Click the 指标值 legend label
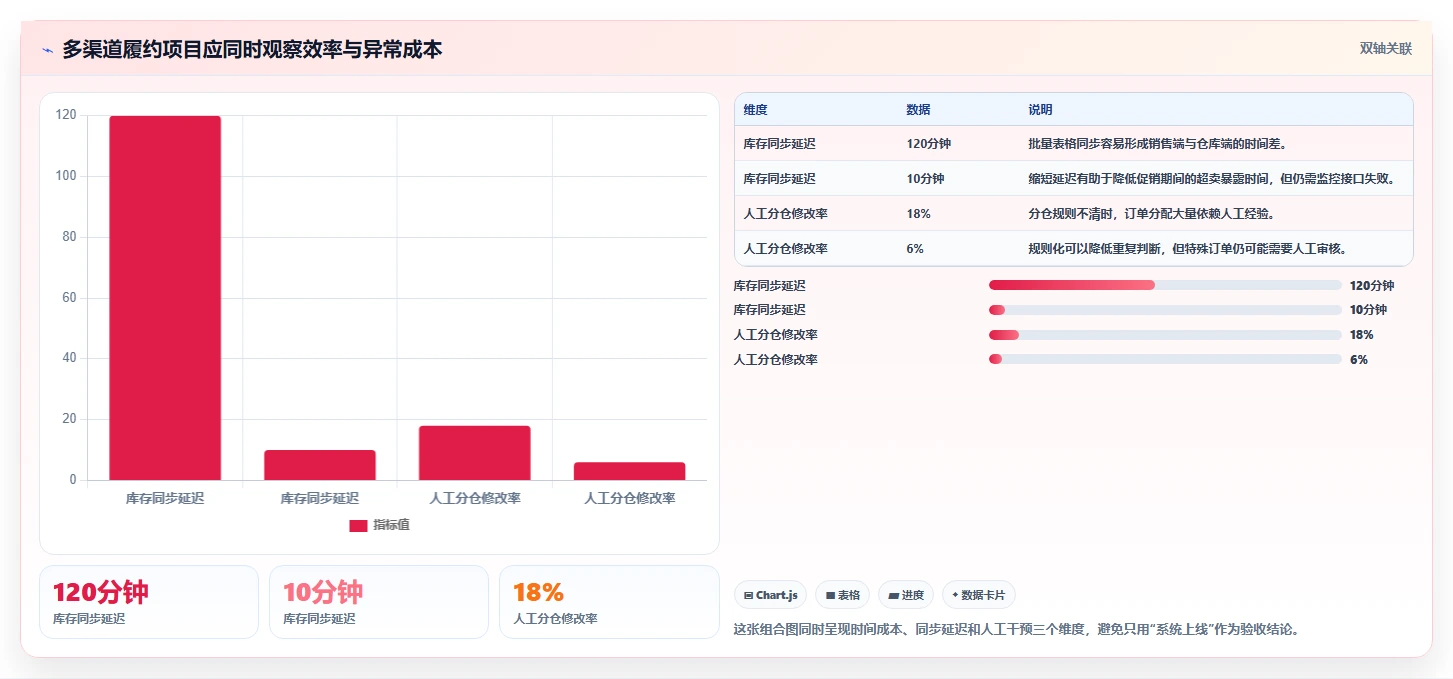This screenshot has height=679, width=1453. pos(391,526)
